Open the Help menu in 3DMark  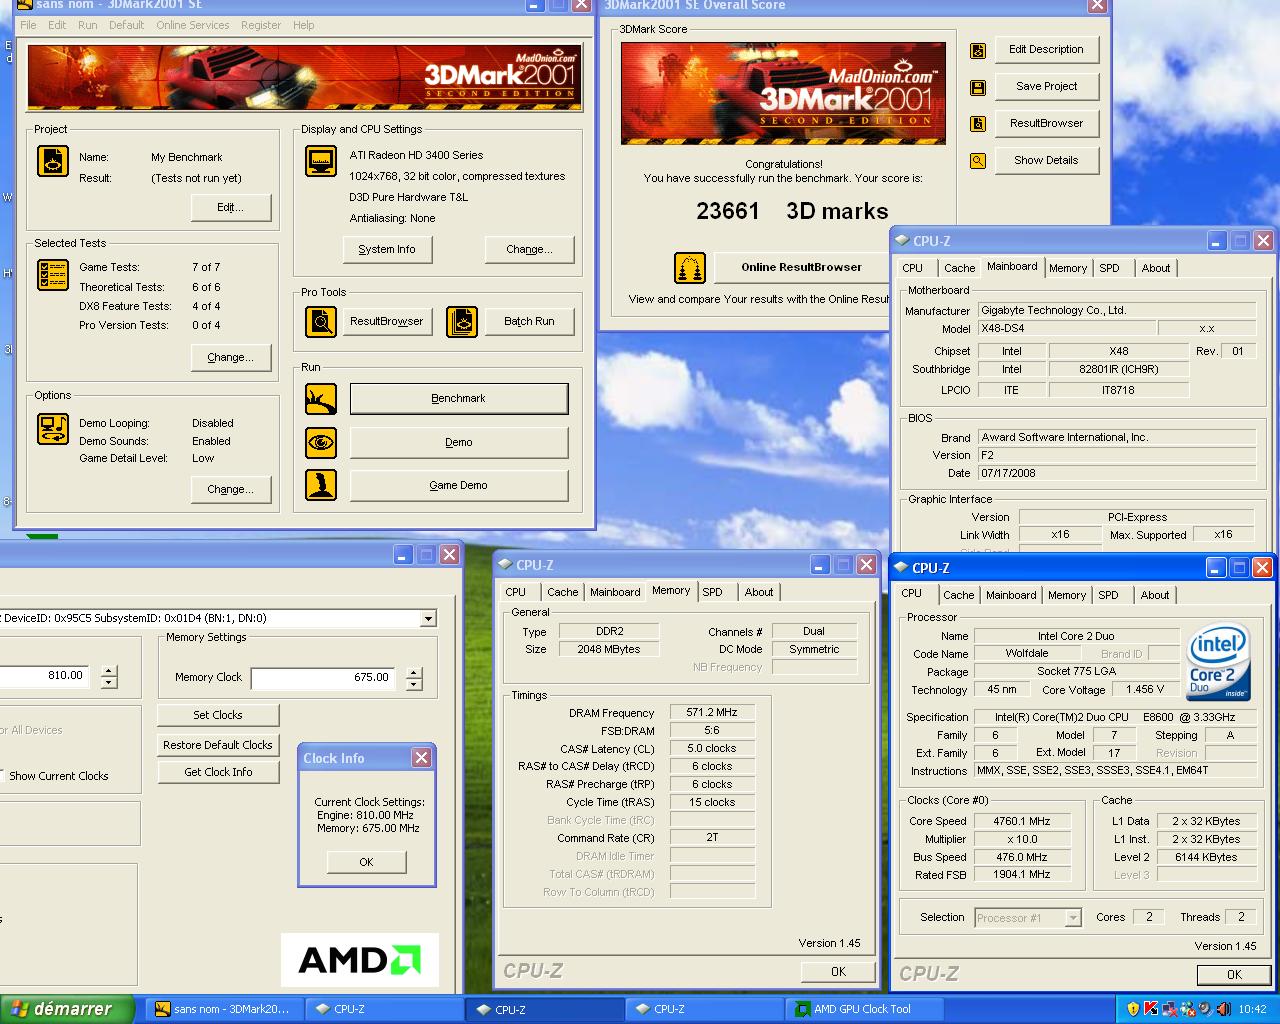304,25
